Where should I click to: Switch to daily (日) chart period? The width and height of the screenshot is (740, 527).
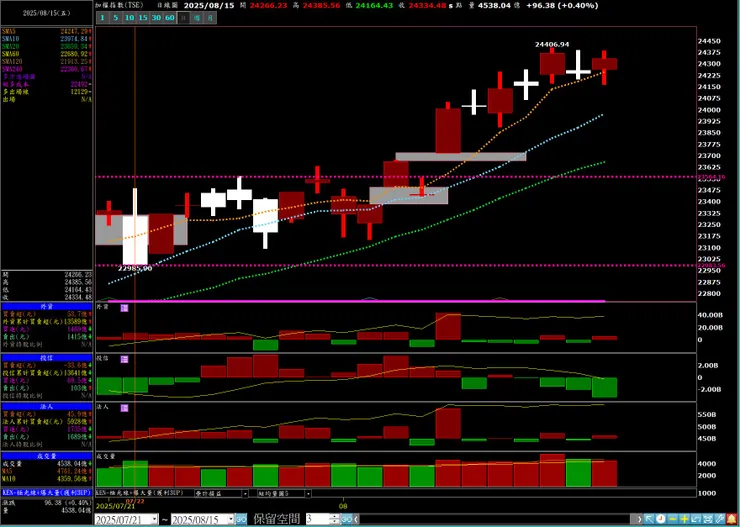click(x=184, y=18)
